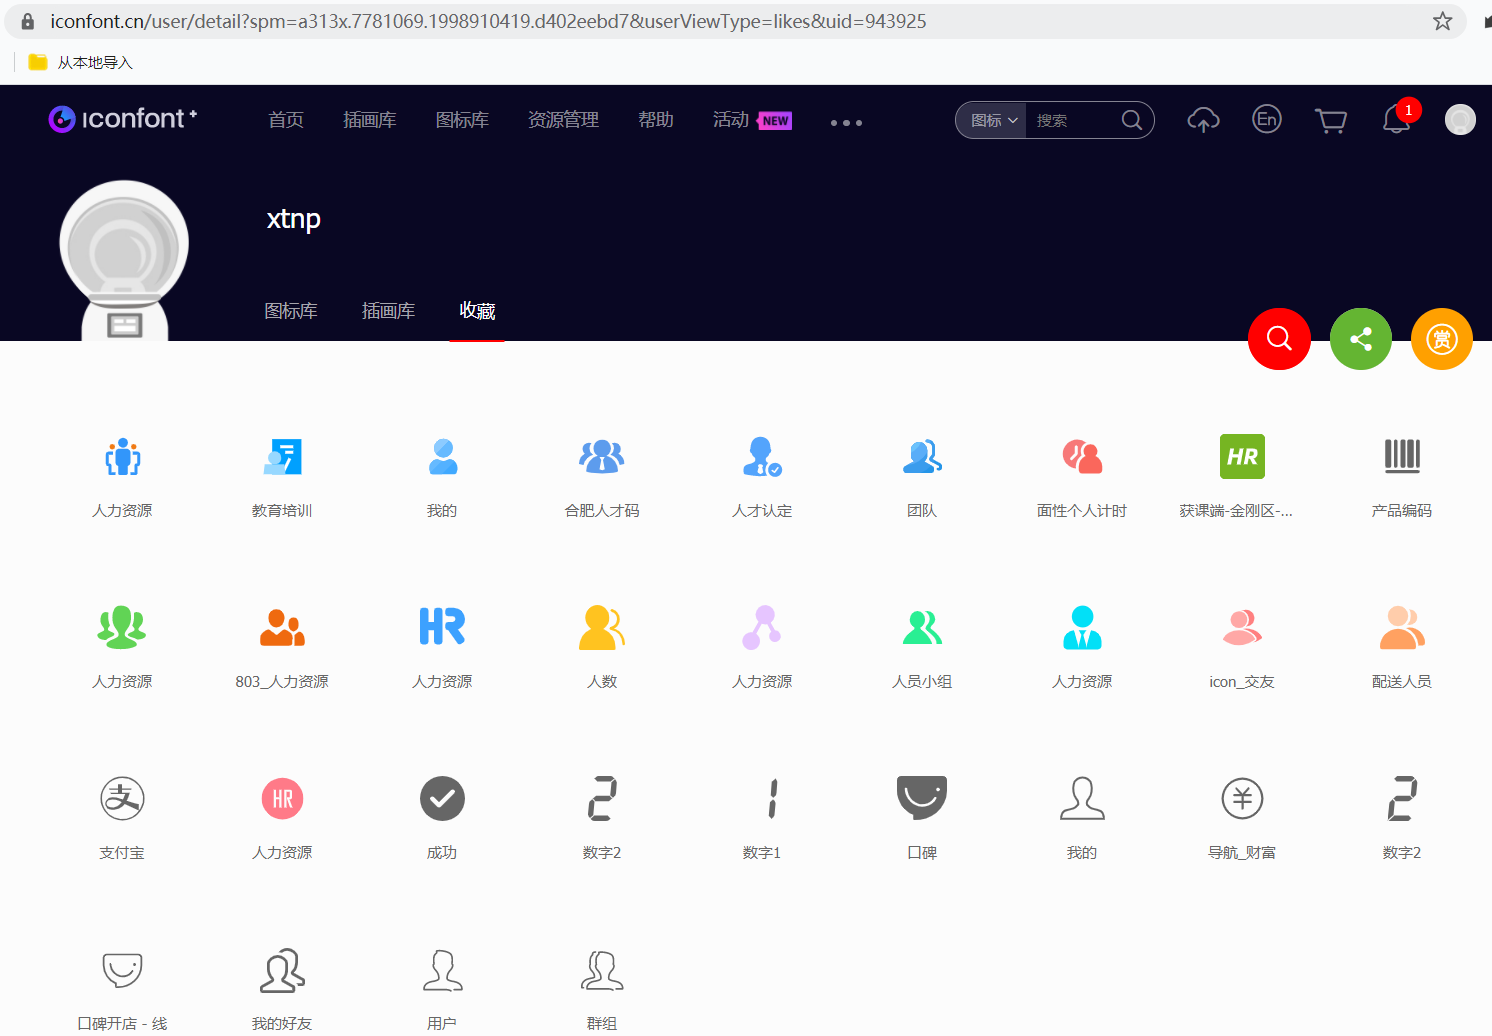Select the 支付宝 icon in collection
Viewport: 1492px width, 1036px height.
pos(121,799)
